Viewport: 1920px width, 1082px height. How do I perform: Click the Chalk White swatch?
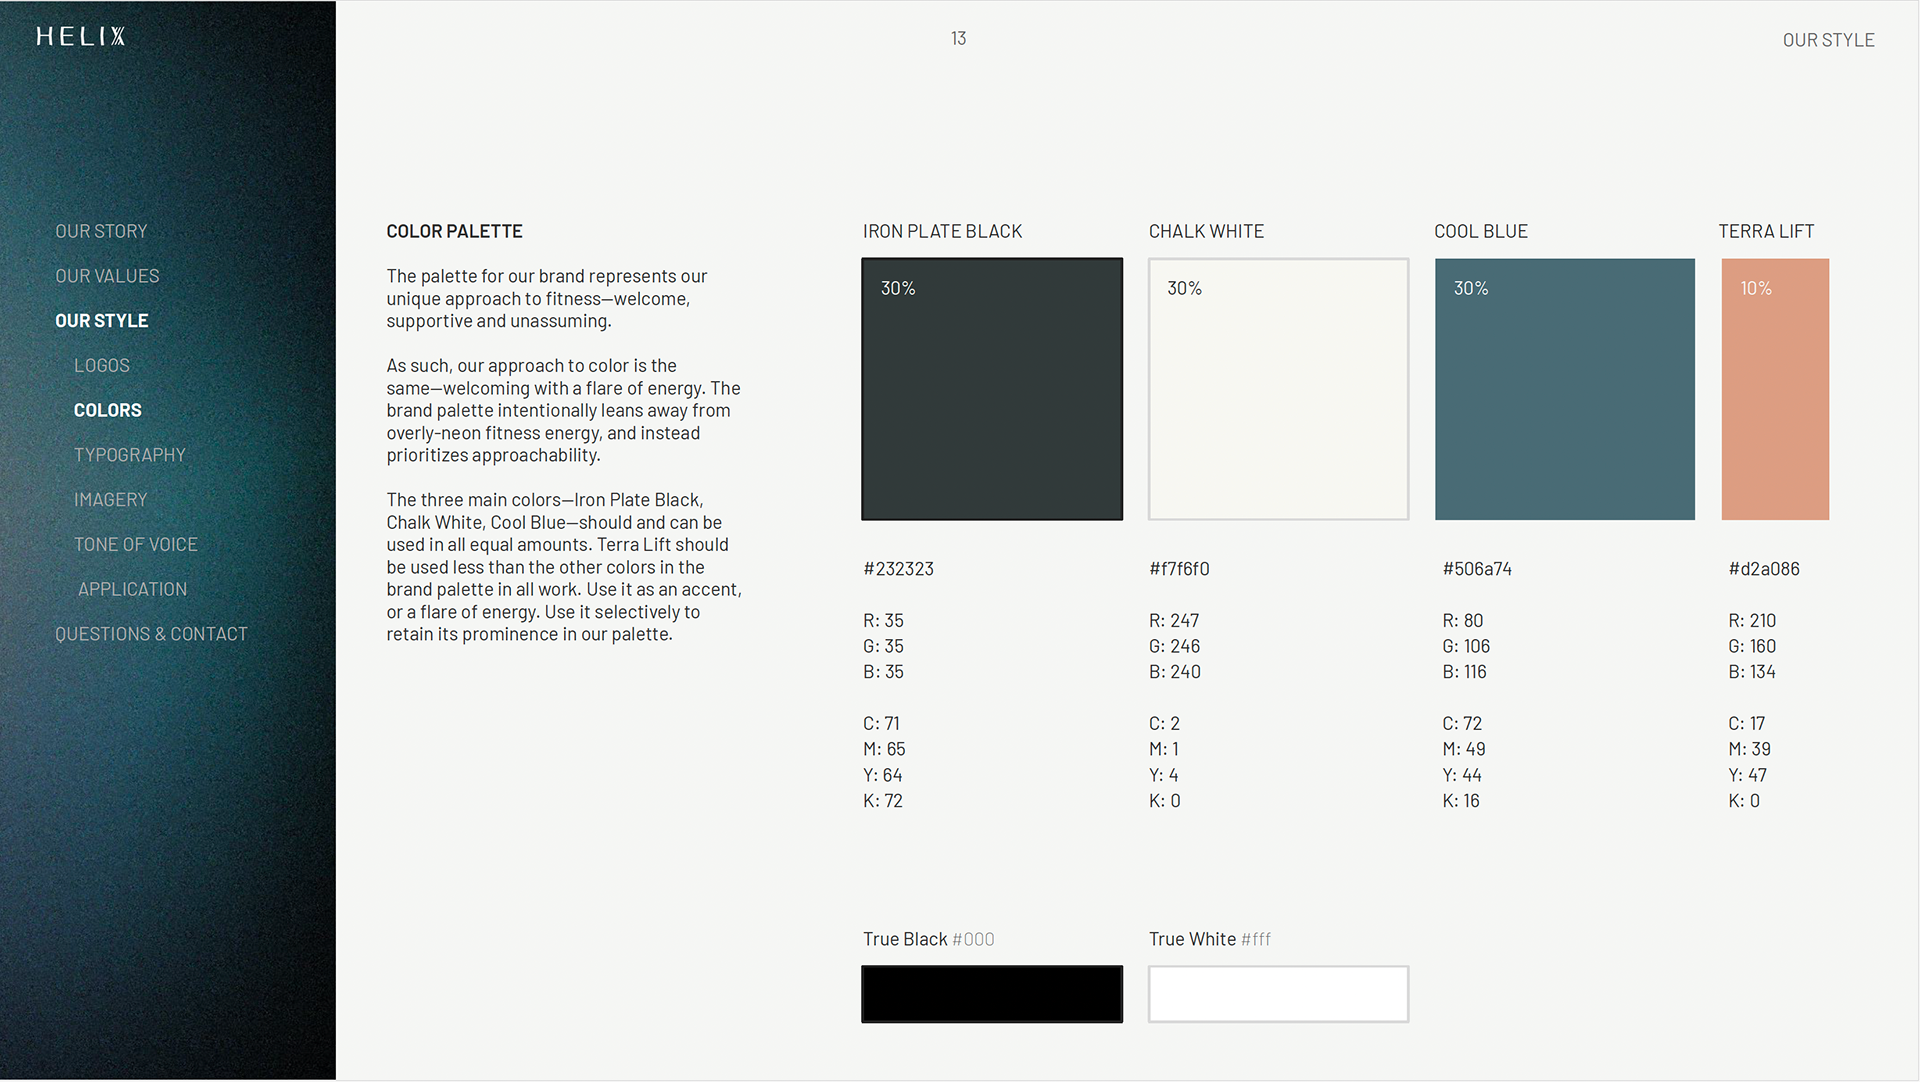(x=1278, y=389)
